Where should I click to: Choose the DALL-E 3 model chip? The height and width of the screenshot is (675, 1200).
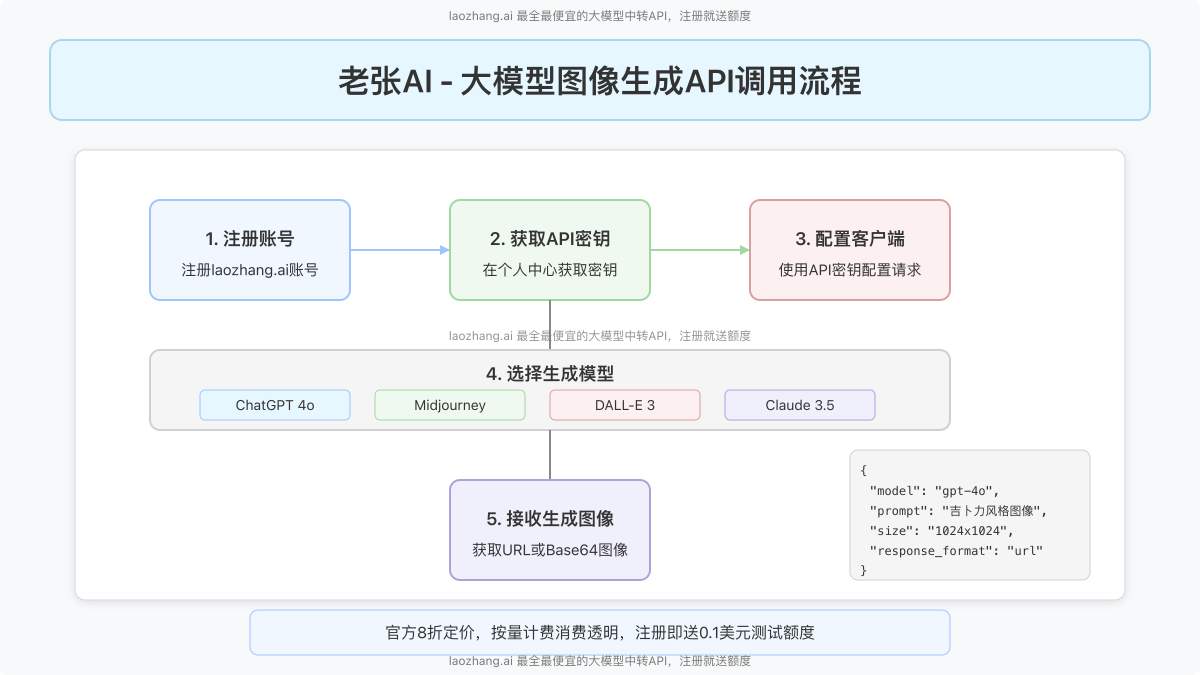(625, 405)
